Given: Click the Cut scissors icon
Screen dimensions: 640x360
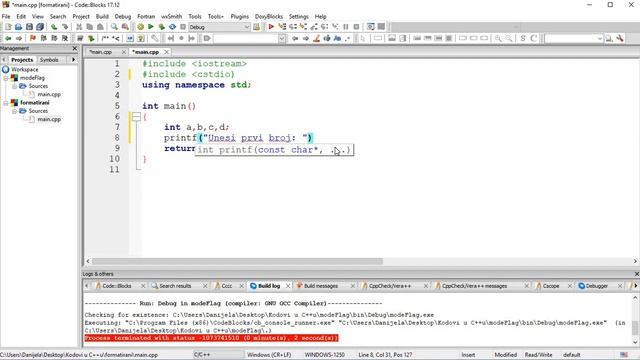Looking at the screenshot, I should click(x=79, y=27).
